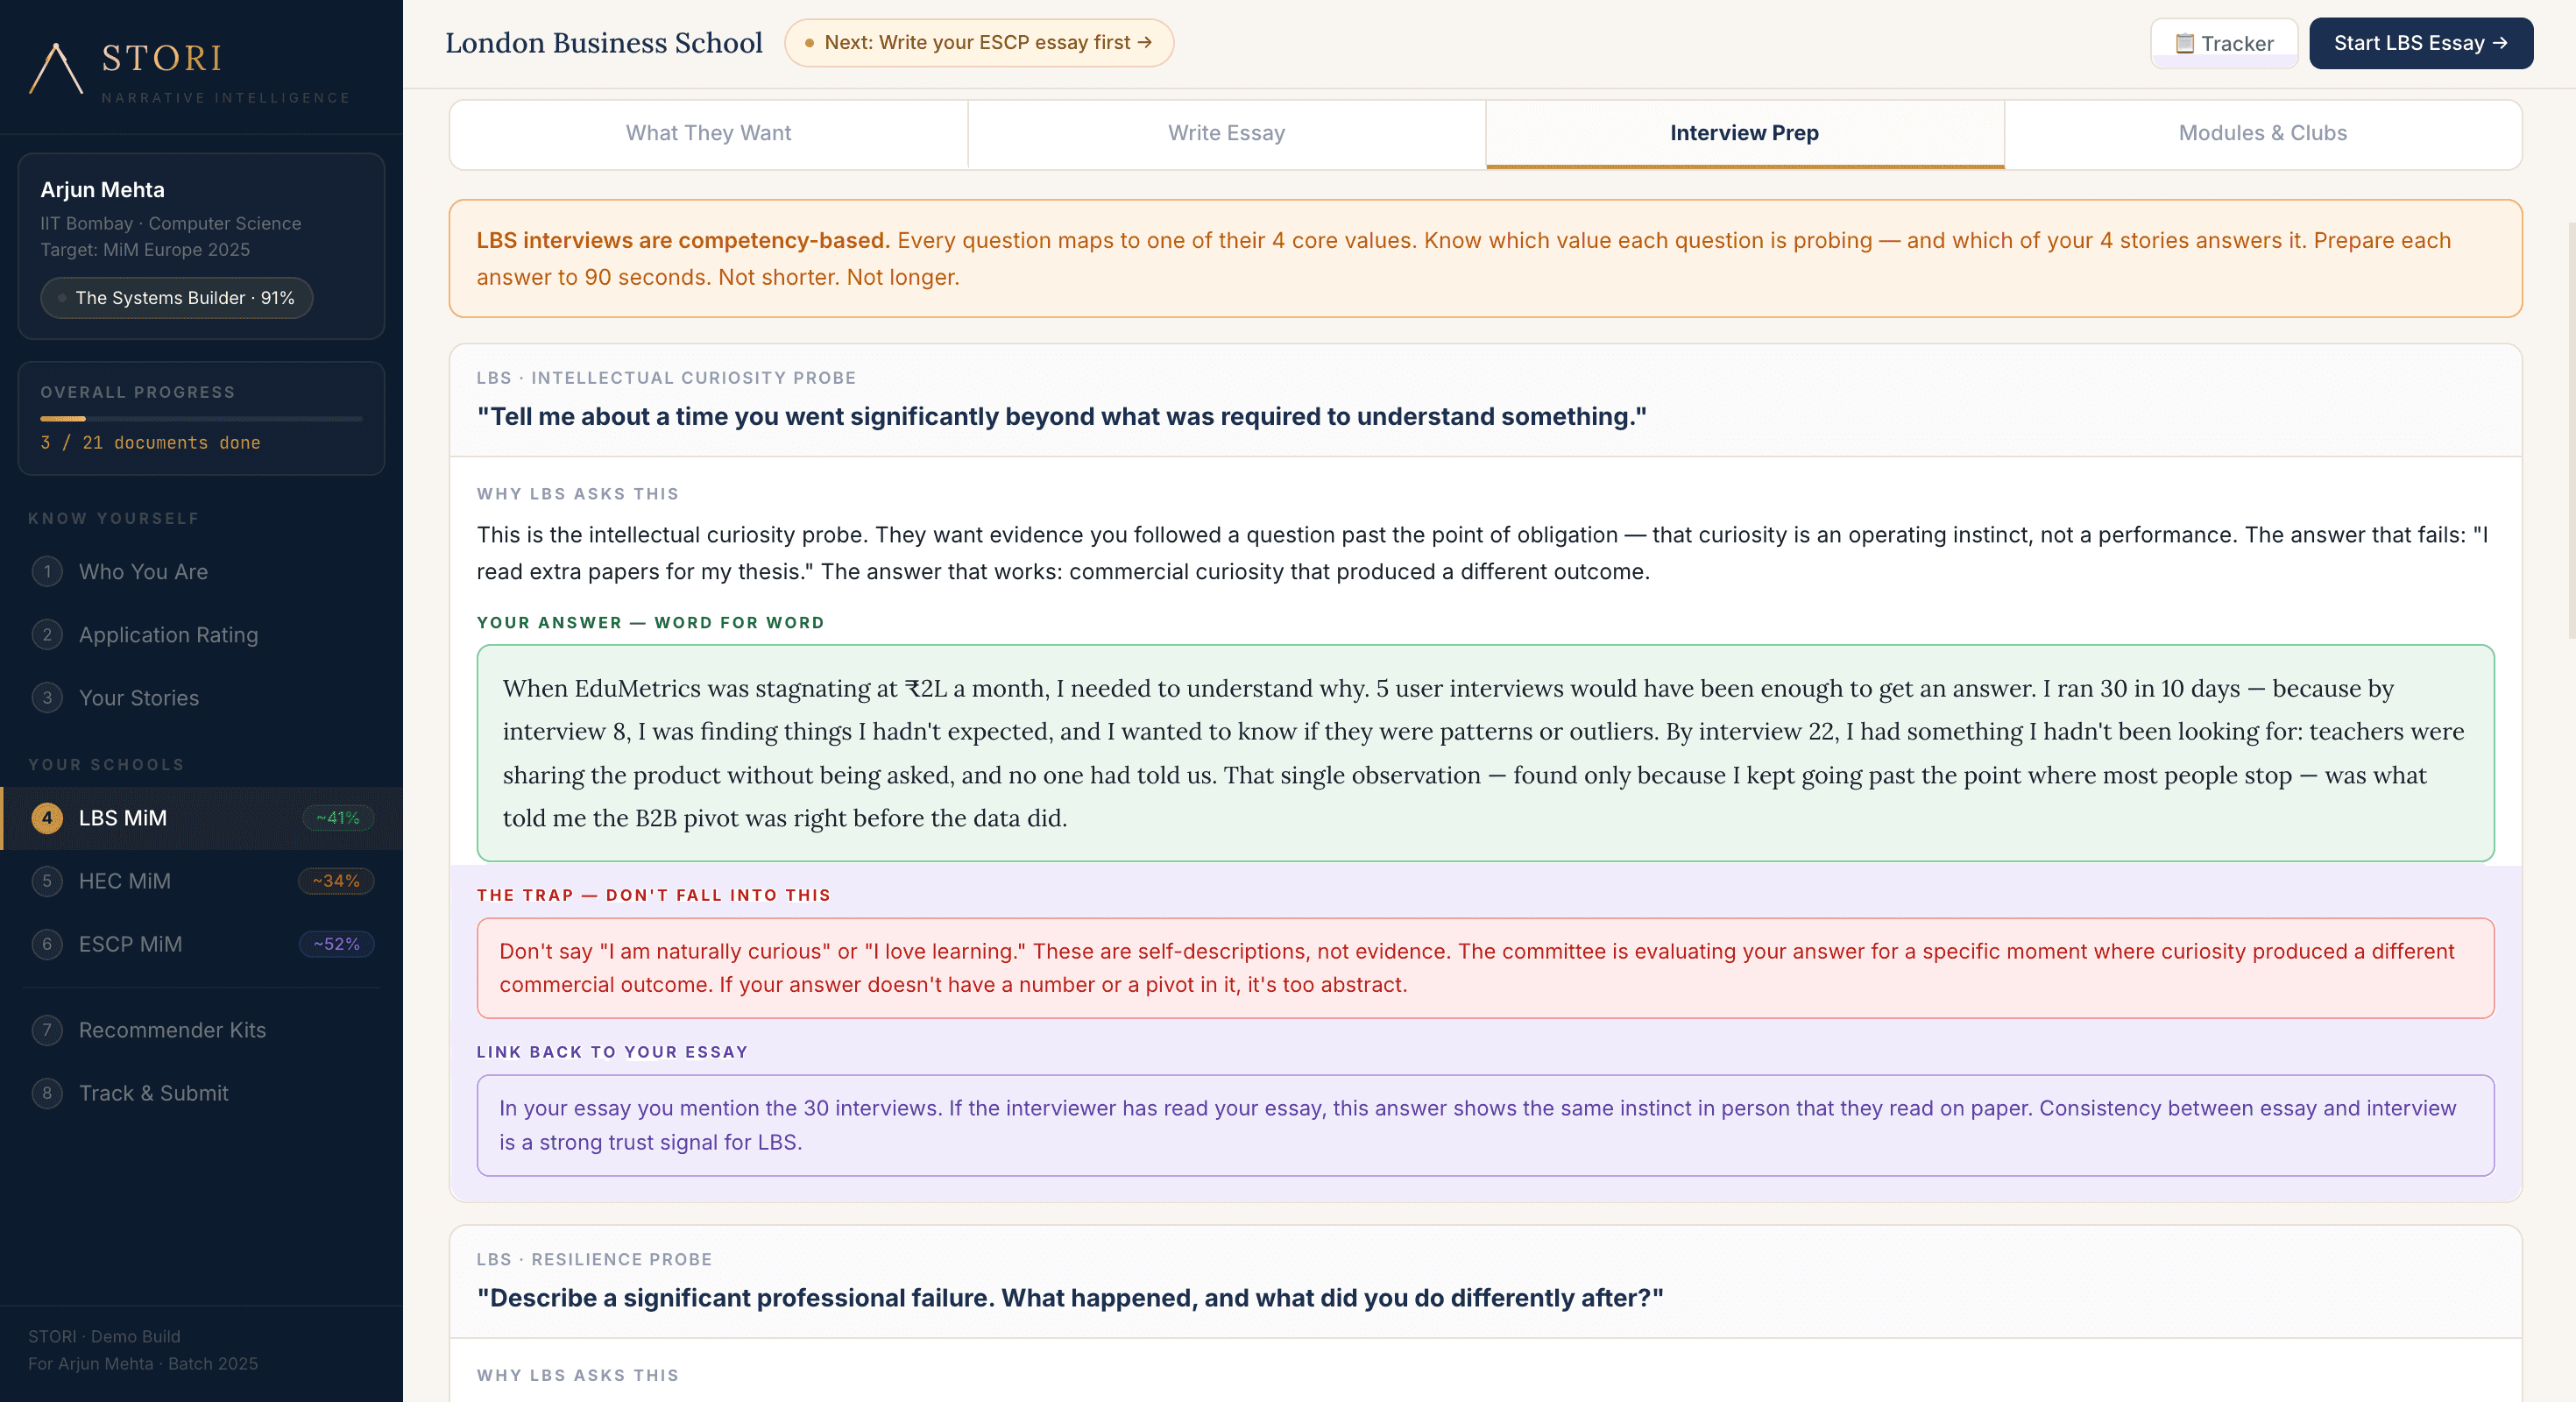Click step number 5 circle icon
The height and width of the screenshot is (1402, 2576).
[47, 881]
